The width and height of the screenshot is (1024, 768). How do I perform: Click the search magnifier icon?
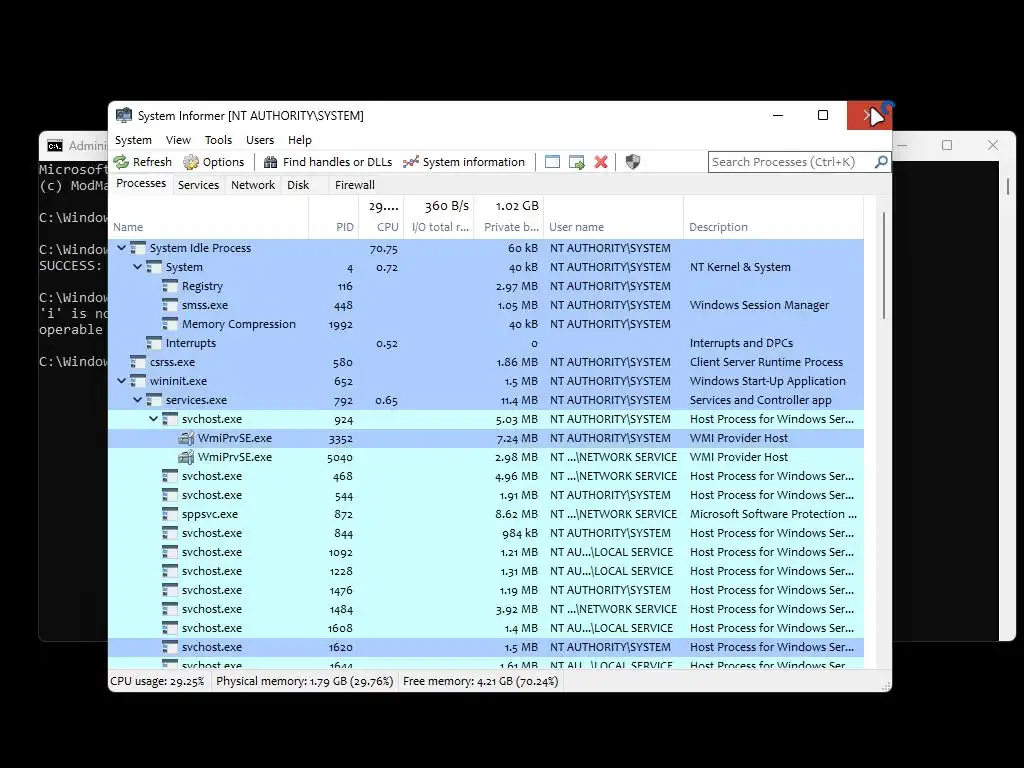(880, 161)
